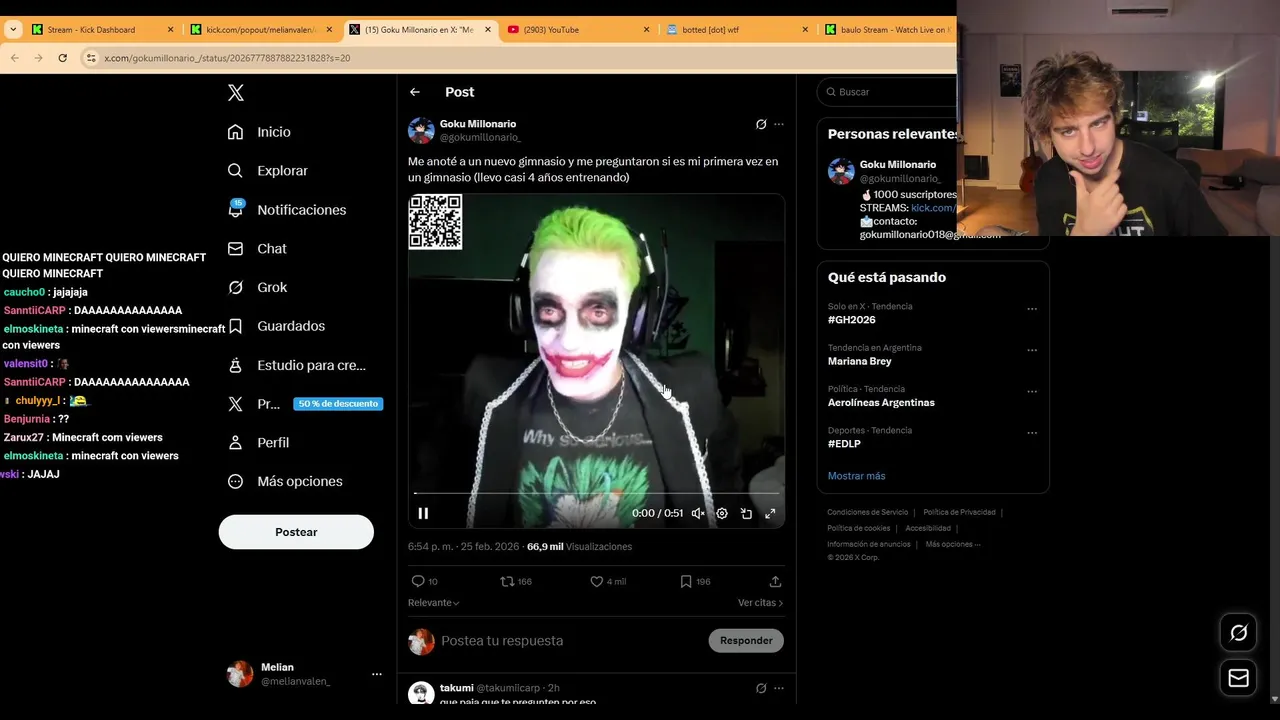
Task: Expand the Relevante sort dropdown
Action: click(434, 603)
